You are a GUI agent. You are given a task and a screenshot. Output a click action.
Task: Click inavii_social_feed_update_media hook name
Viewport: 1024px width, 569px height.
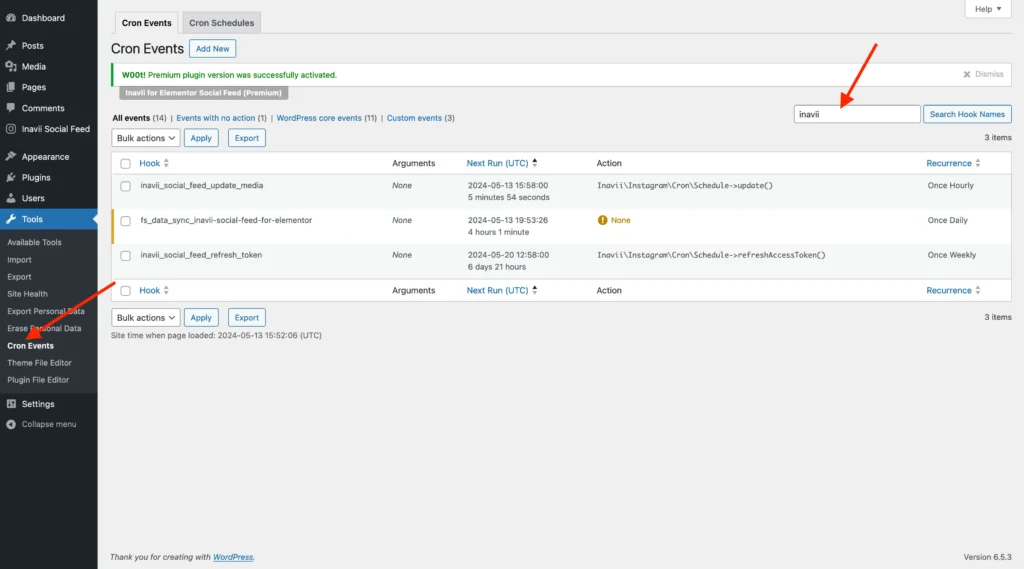[x=202, y=186]
